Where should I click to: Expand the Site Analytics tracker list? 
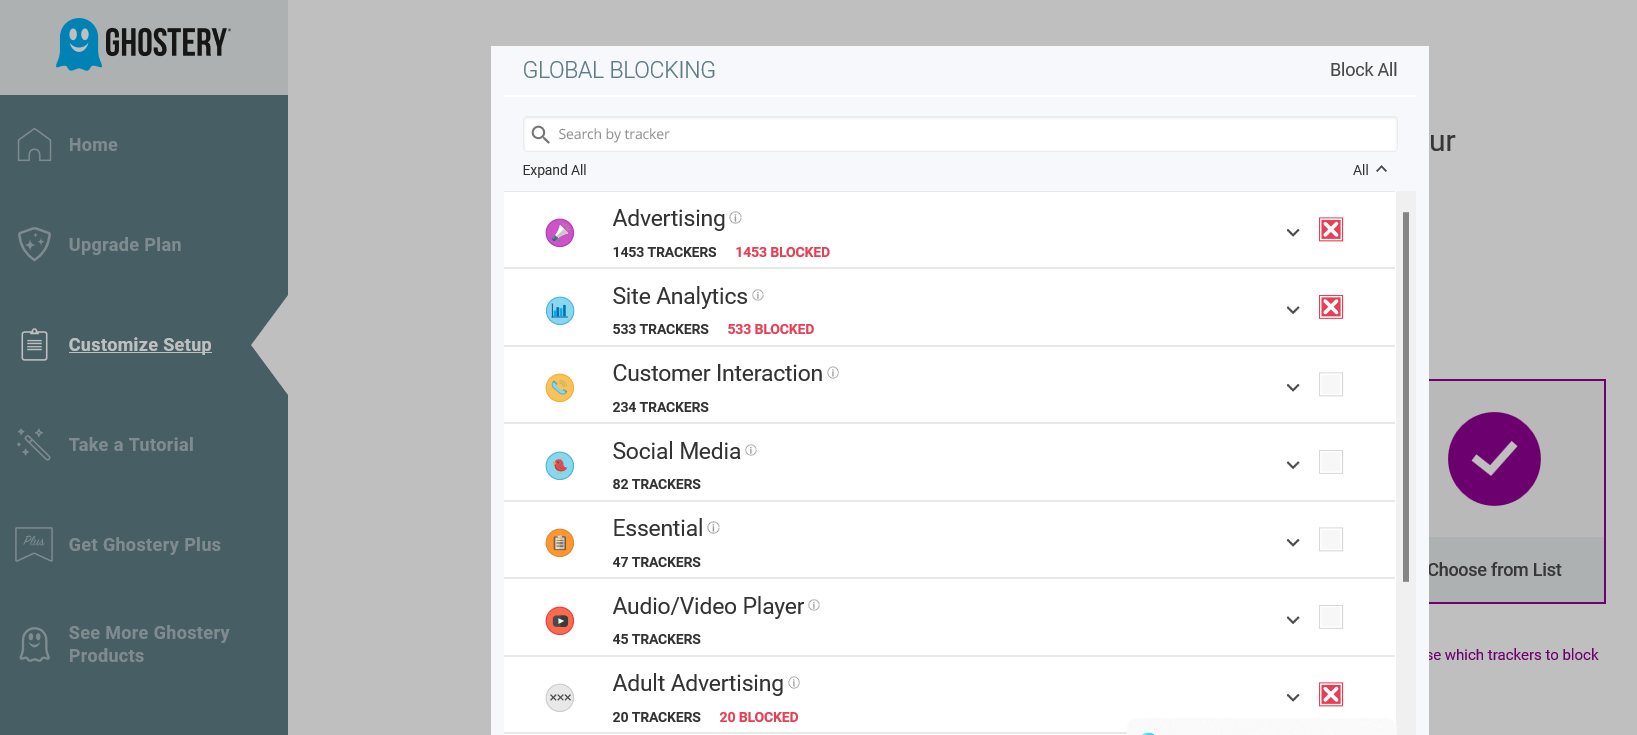1293,310
